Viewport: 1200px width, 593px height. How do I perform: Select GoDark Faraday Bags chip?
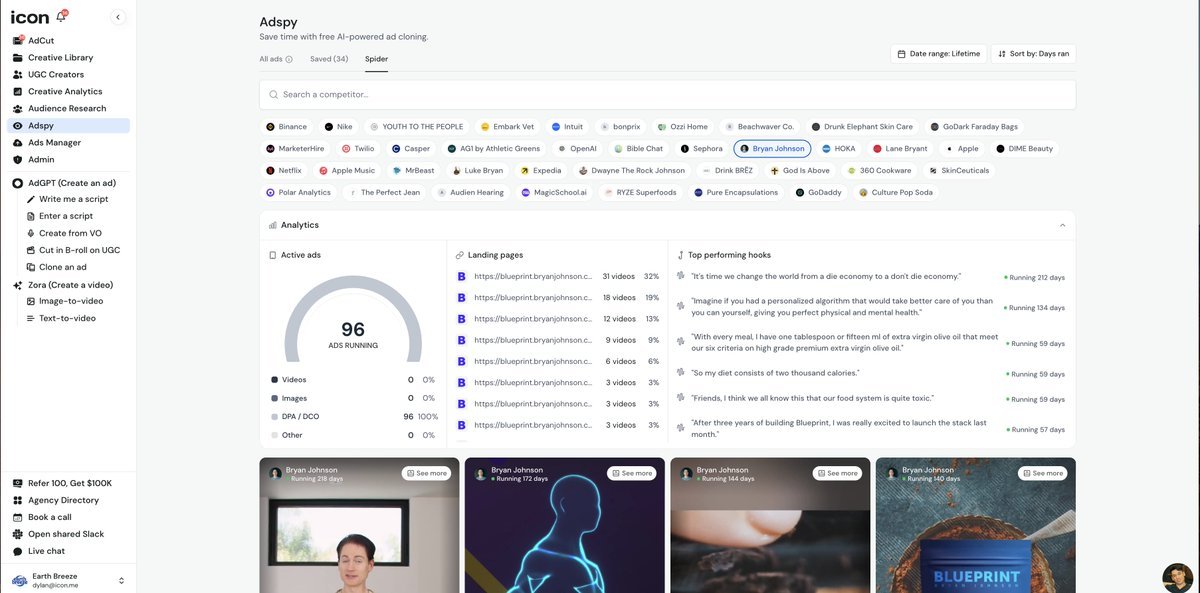pos(974,127)
